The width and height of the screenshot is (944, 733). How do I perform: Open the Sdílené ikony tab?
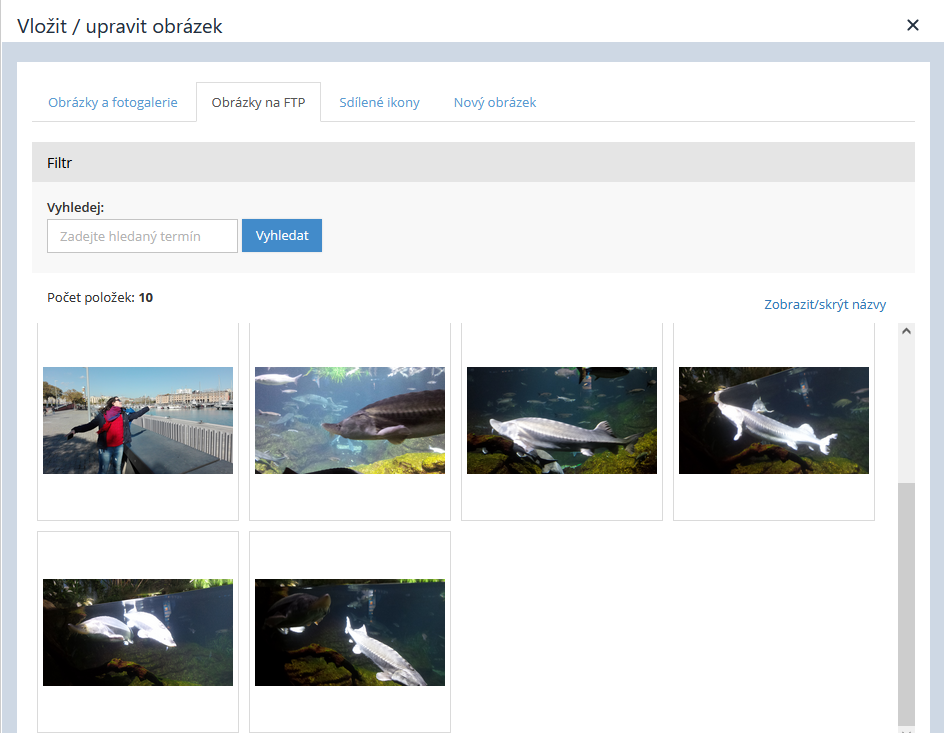pos(379,102)
